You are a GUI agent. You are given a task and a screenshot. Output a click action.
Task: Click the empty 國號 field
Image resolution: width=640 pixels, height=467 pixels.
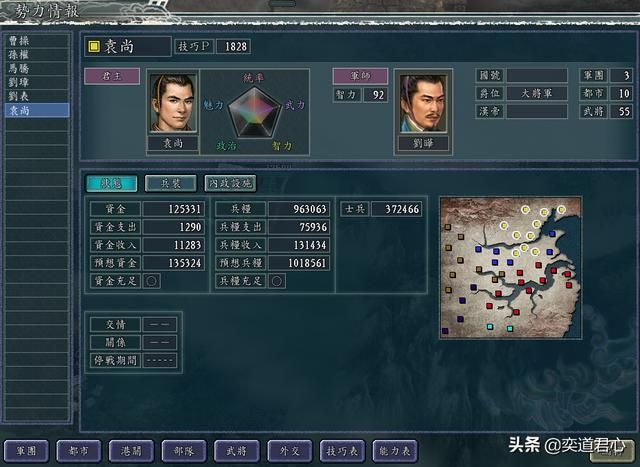coord(537,76)
